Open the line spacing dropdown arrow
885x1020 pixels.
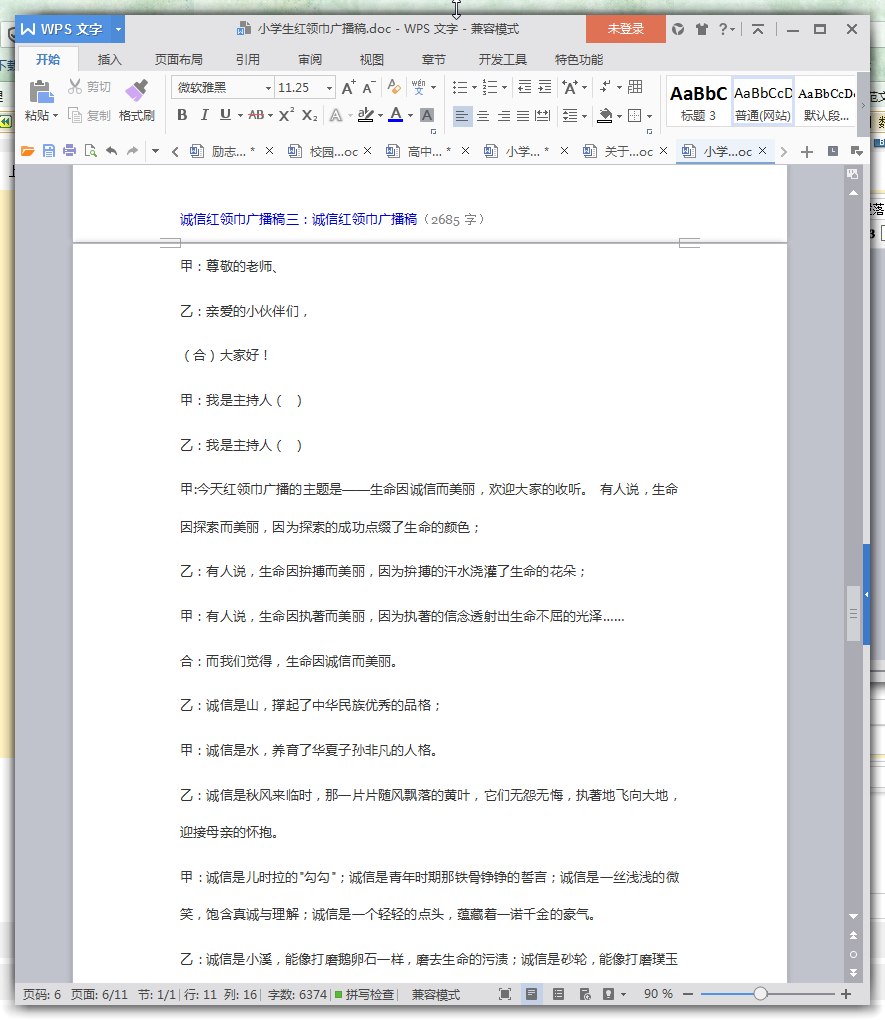tap(584, 116)
